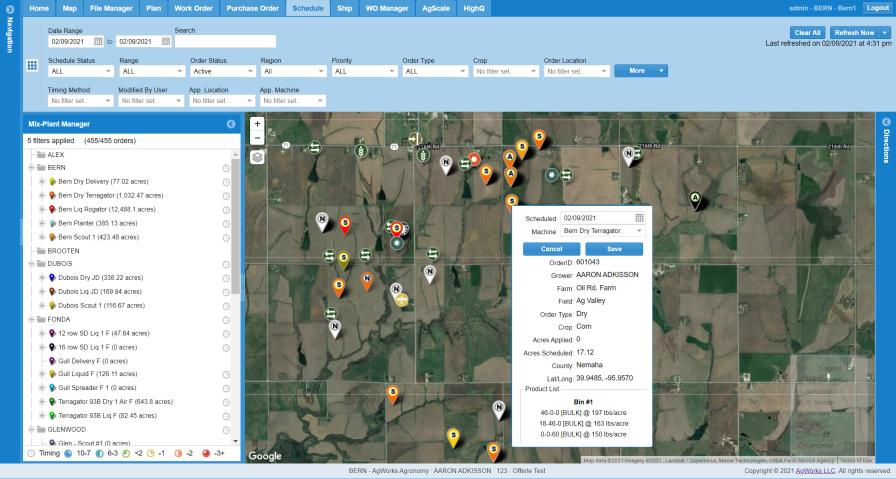Save the order popup changes
Viewport: 896px width, 479px height.
[614, 249]
